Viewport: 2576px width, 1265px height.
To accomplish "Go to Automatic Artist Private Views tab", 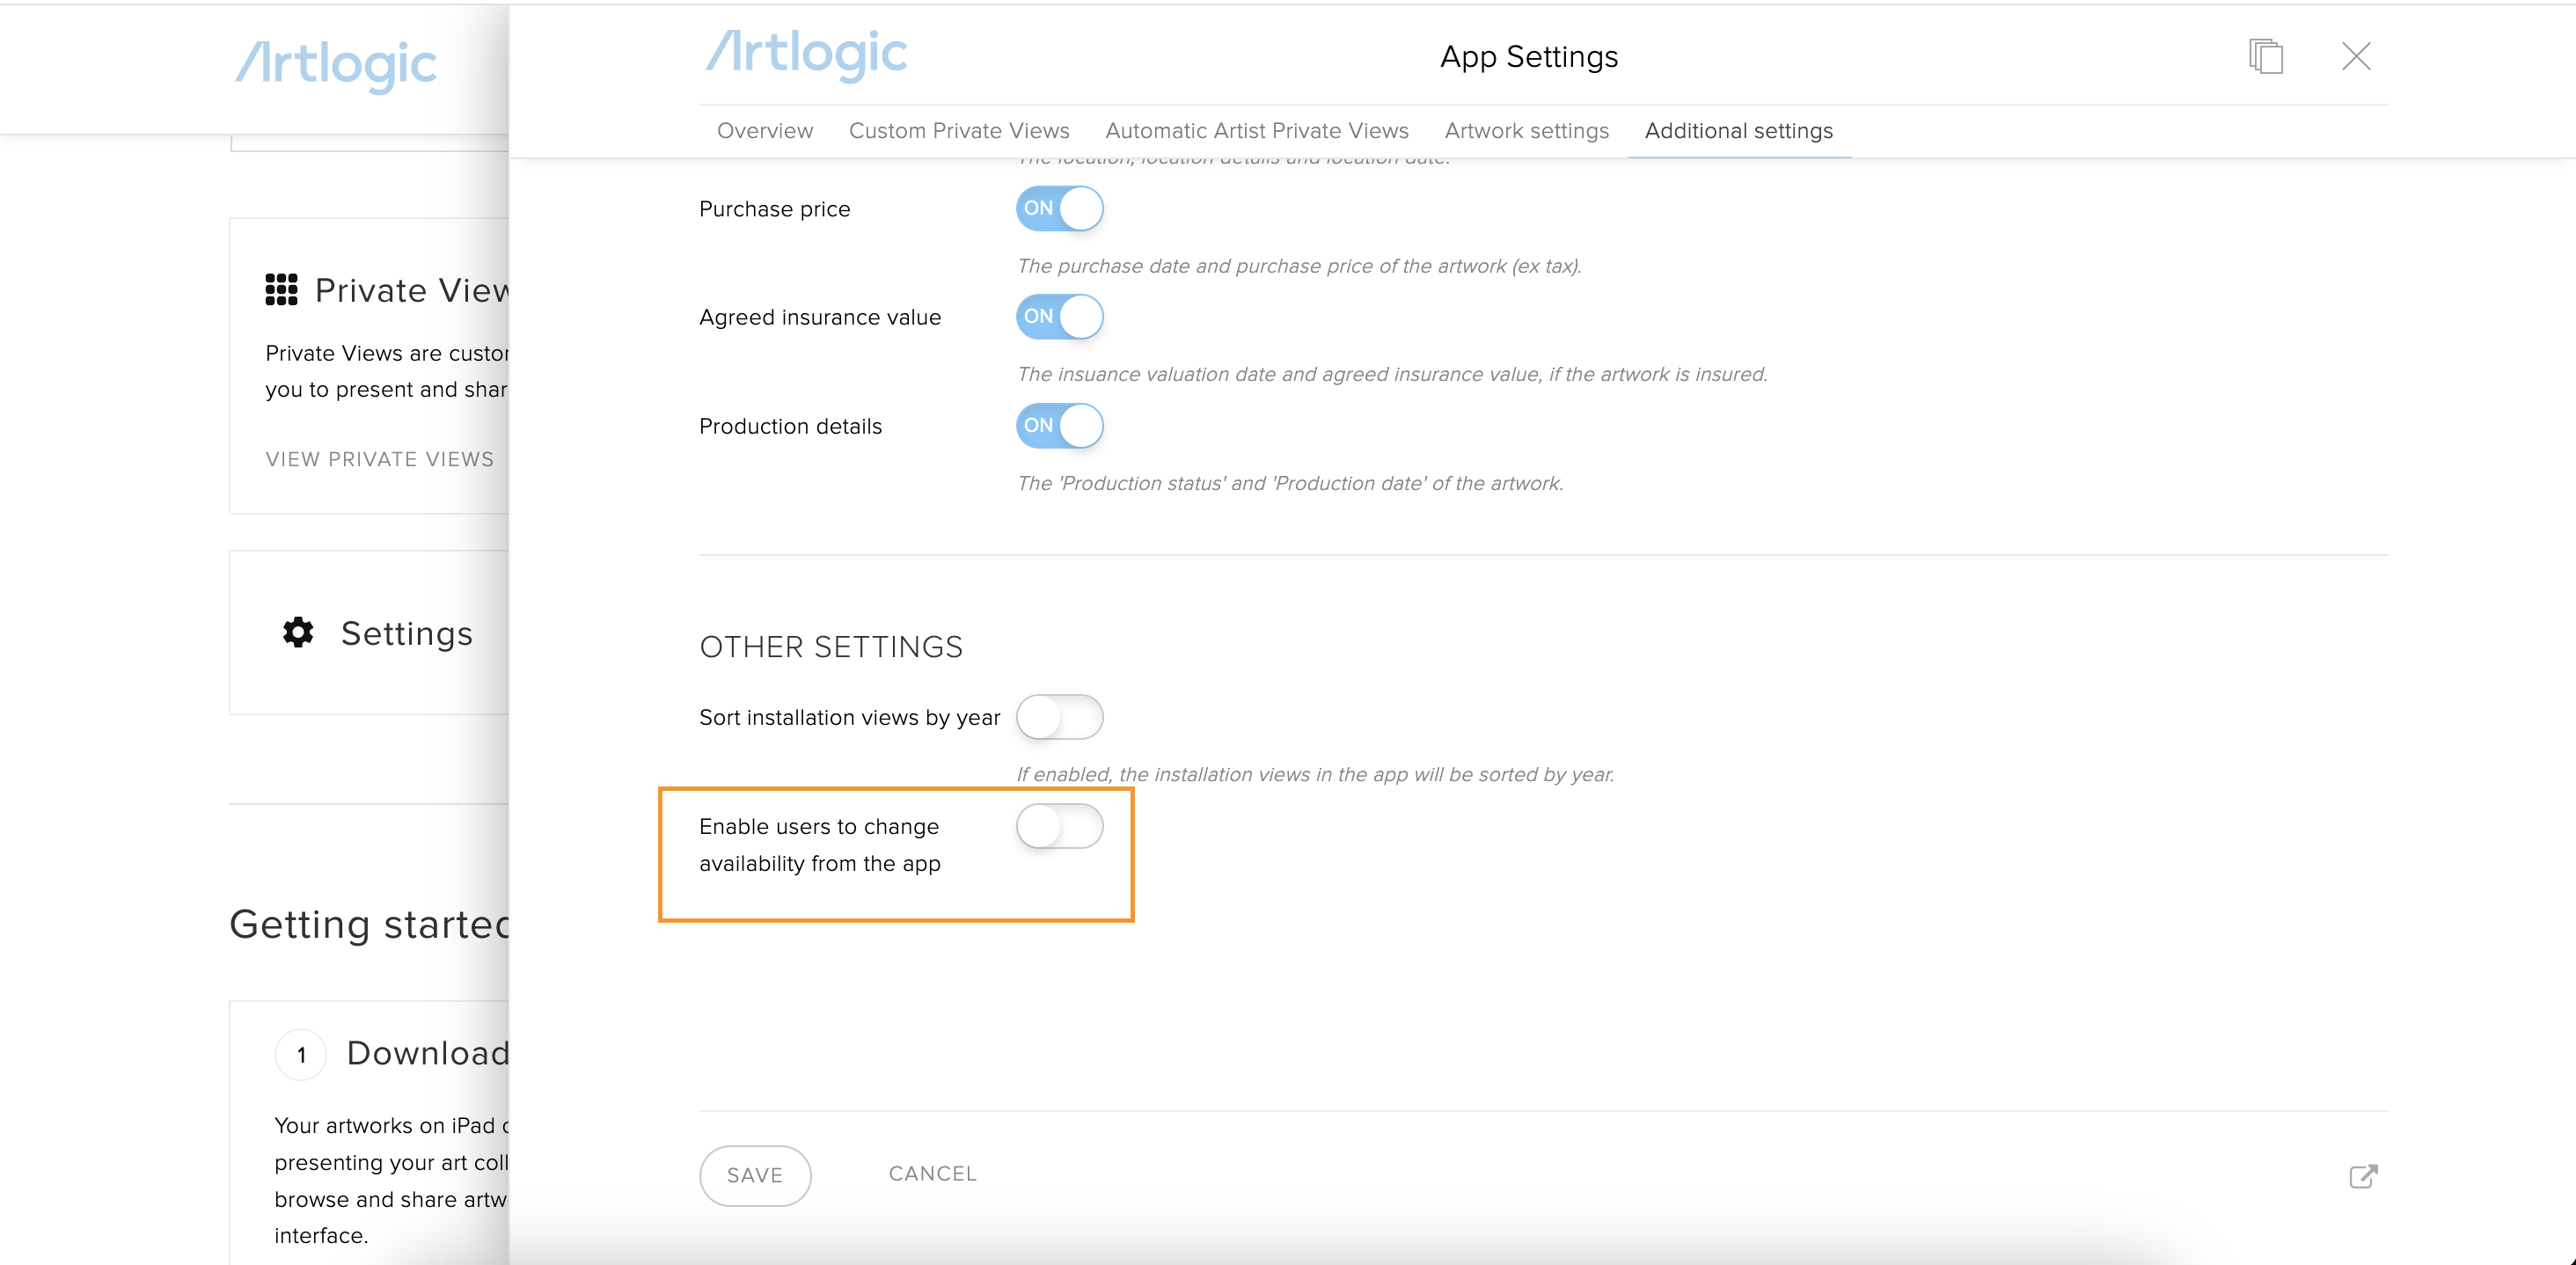I will point(1256,131).
